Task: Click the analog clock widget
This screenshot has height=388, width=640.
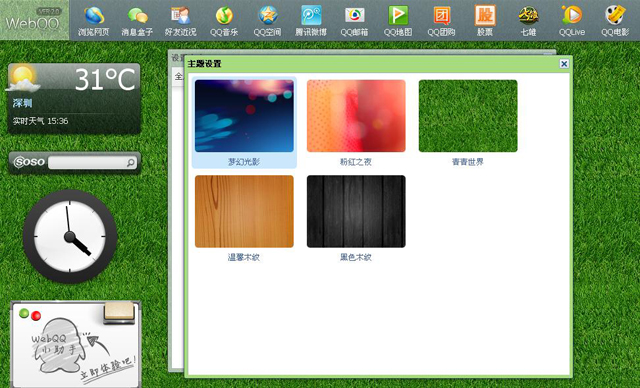Action: click(x=70, y=237)
